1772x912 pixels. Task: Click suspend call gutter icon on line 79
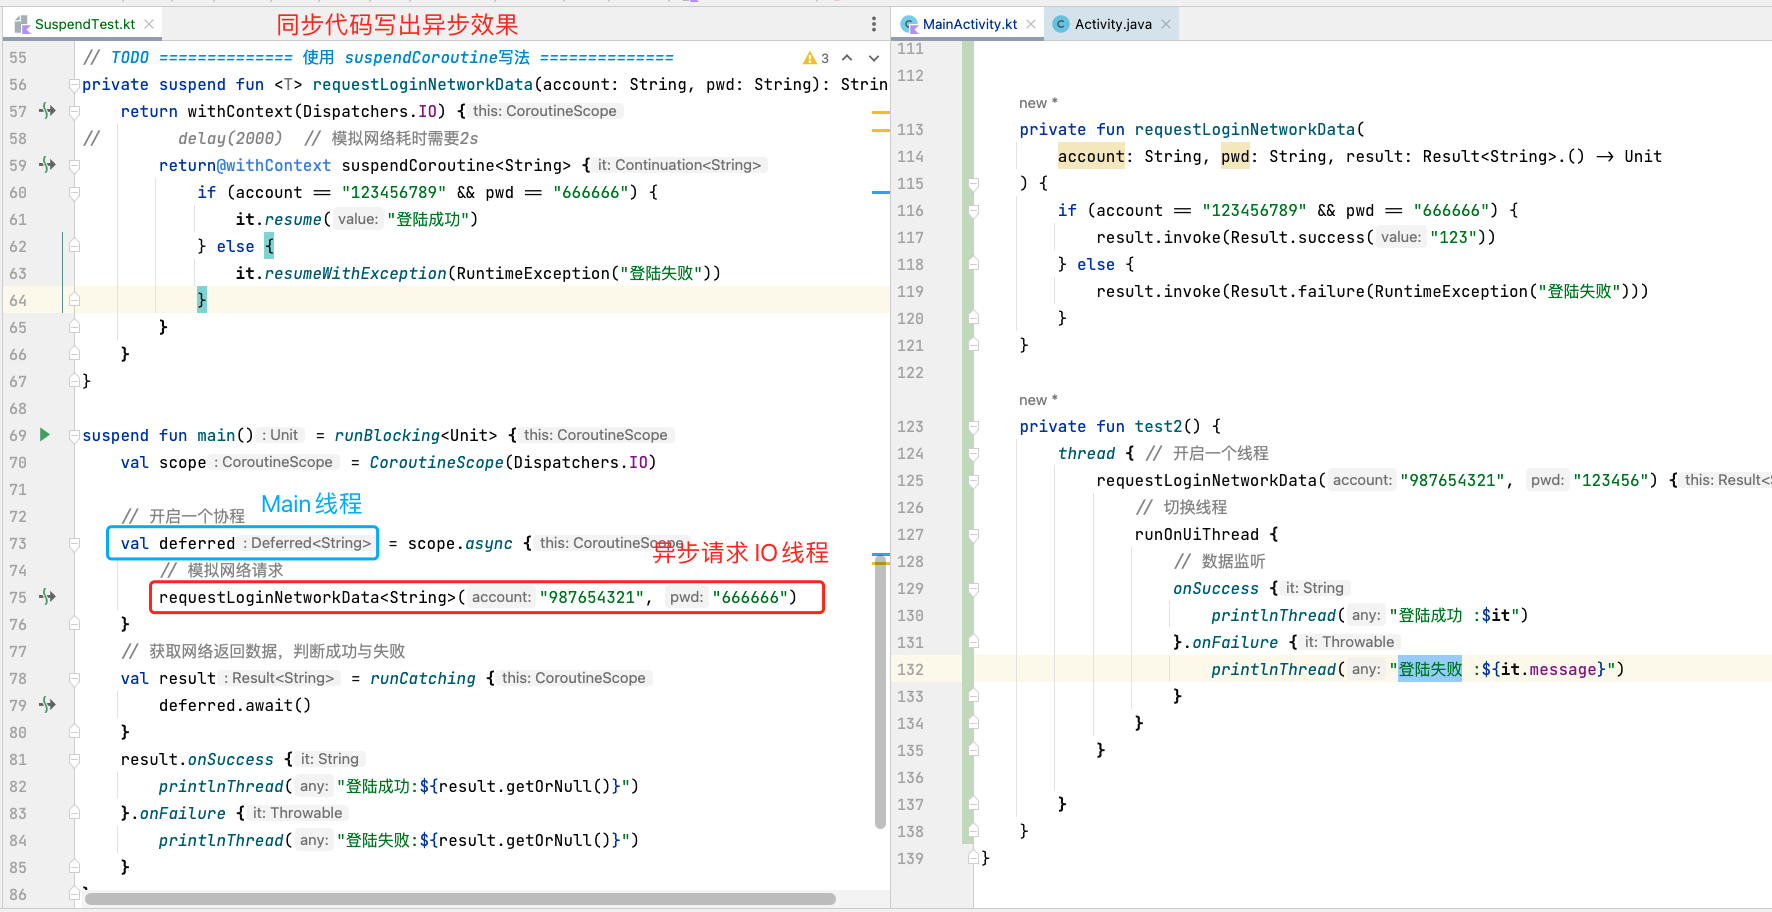(x=47, y=705)
